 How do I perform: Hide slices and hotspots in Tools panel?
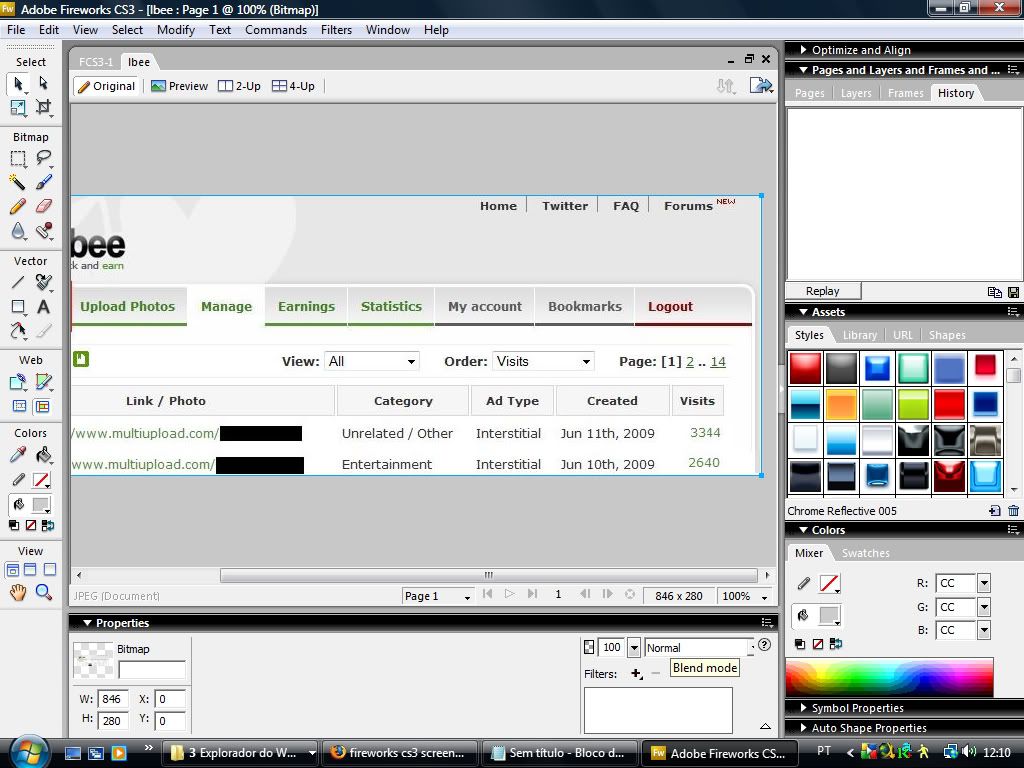pyautogui.click(x=20, y=406)
